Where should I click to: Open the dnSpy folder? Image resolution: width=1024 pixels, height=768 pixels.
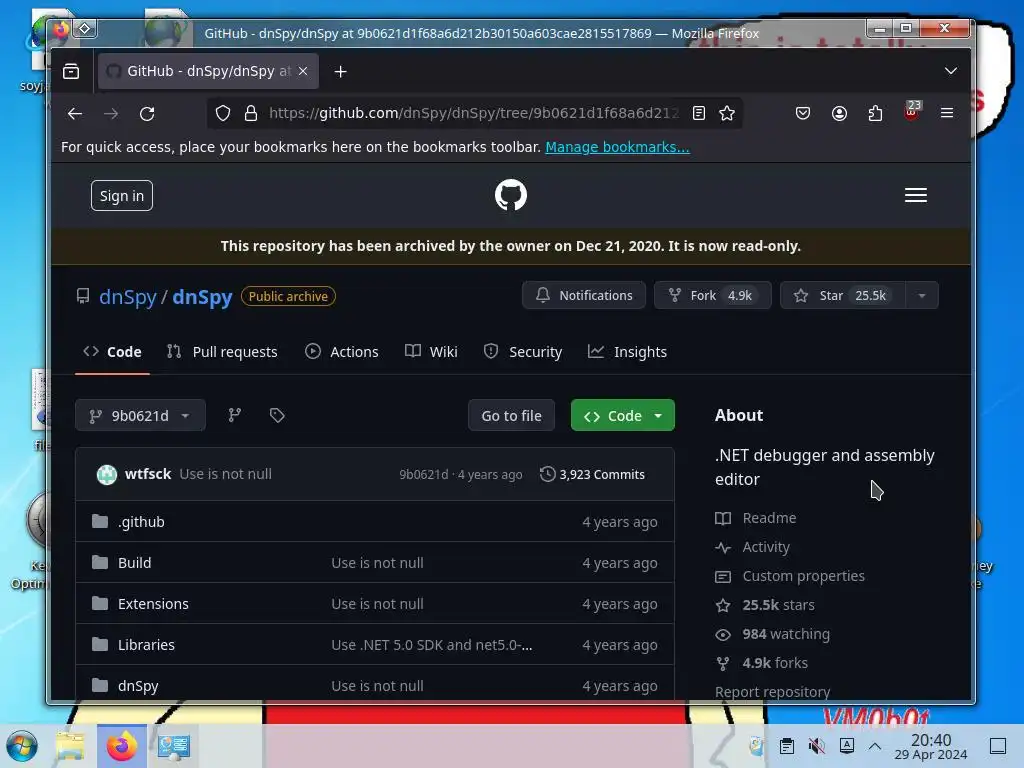tap(138, 686)
